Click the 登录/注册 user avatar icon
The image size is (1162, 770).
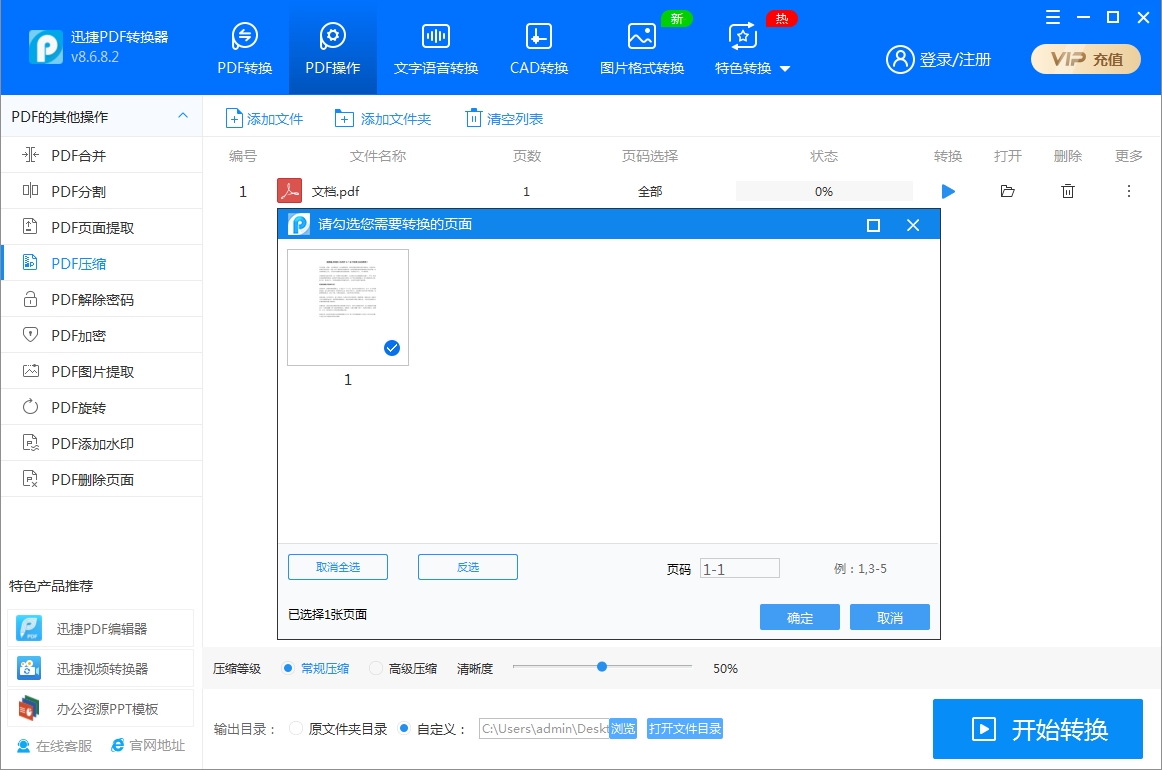[900, 59]
